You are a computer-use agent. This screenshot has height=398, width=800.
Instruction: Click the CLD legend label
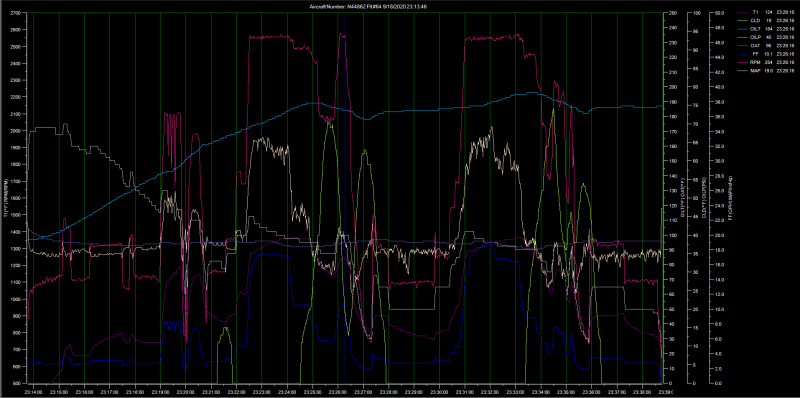click(756, 20)
